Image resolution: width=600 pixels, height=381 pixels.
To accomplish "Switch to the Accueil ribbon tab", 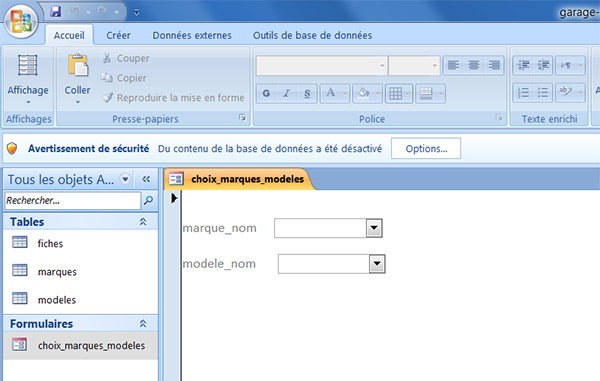I will [x=69, y=35].
